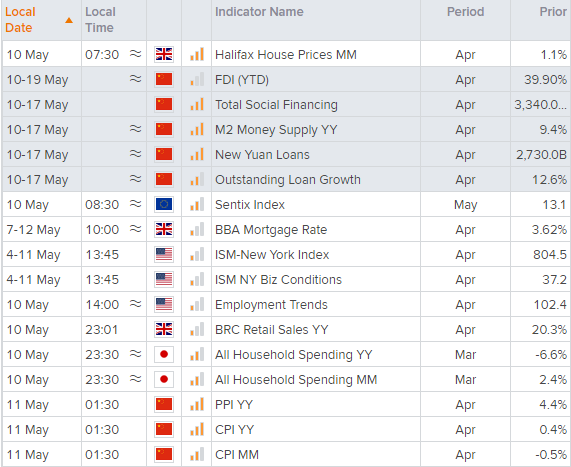Click the China flag on FDI (YTD) row
Screen dimensions: 571x467
164,79
